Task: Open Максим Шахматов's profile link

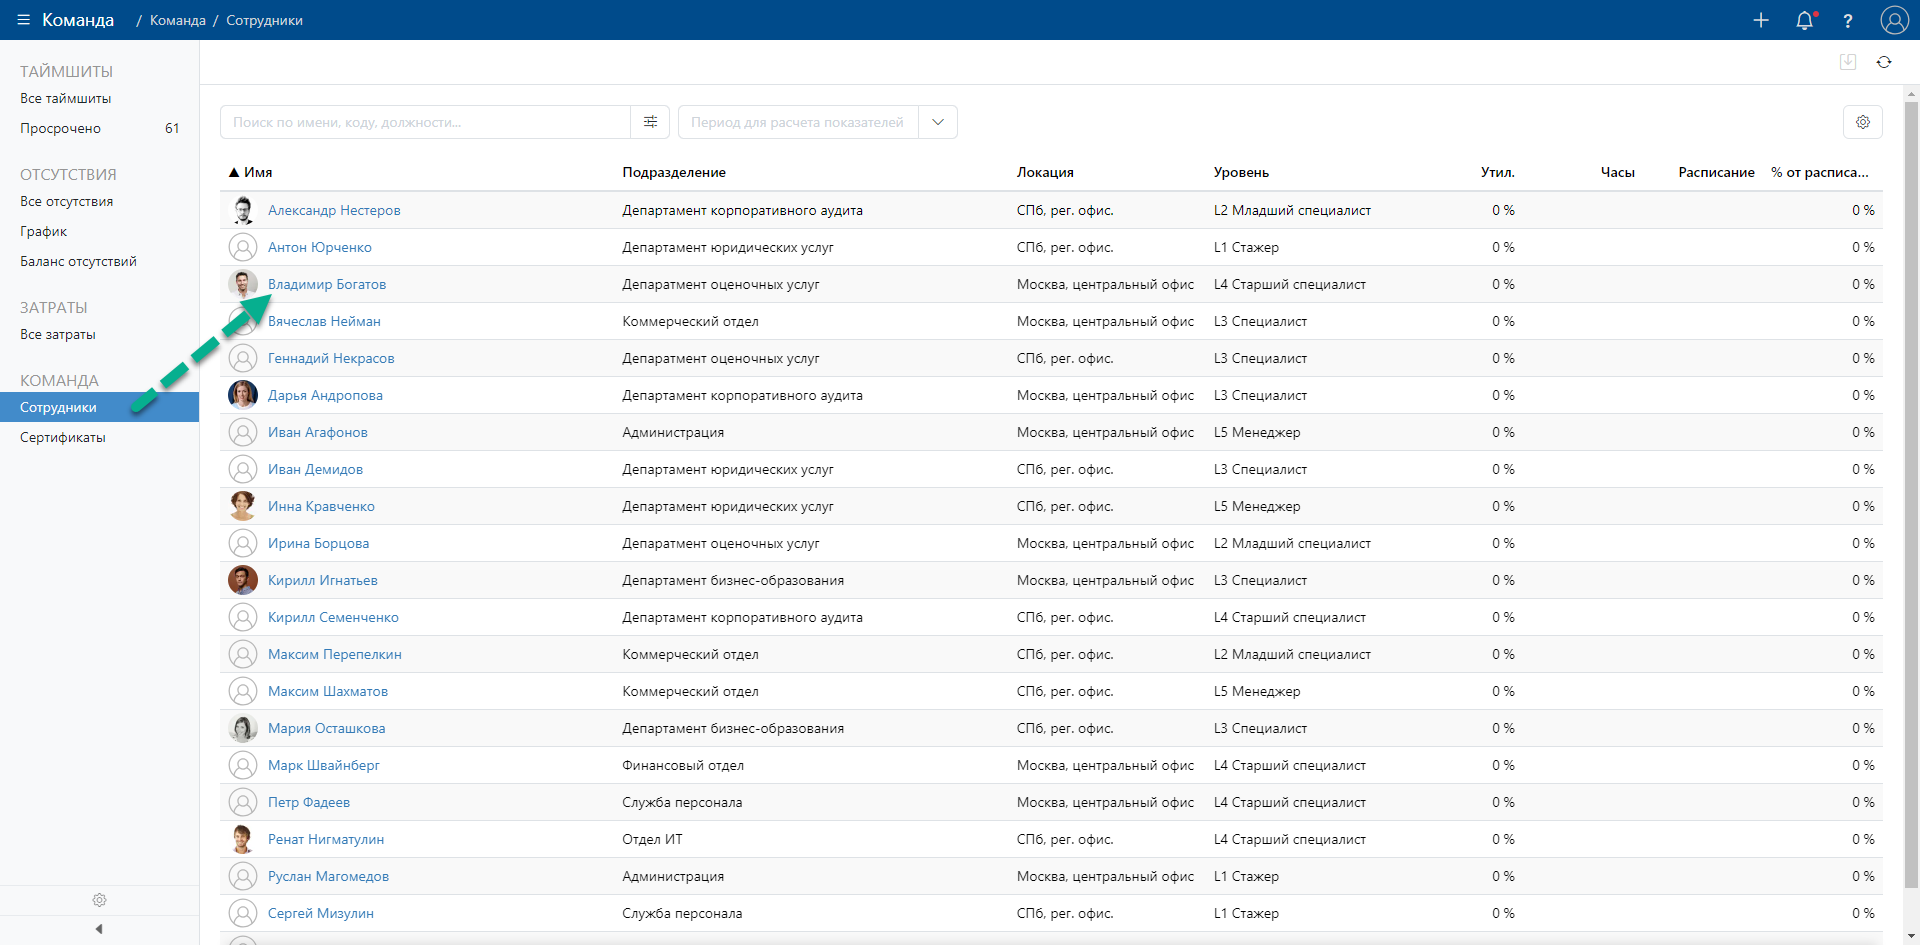Action: (328, 691)
